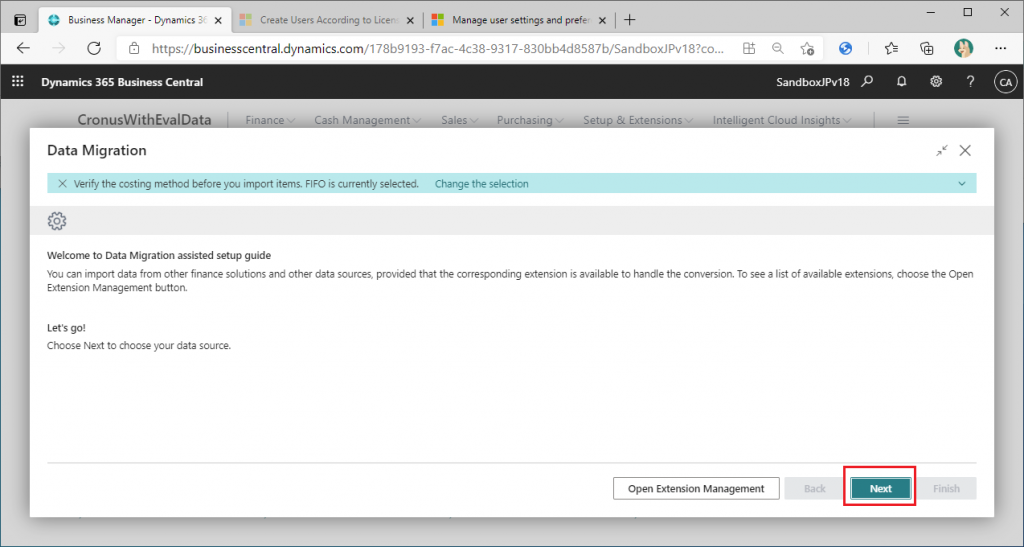The height and width of the screenshot is (547, 1024).
Task: Expand Intelligent Cloud Insights menu
Action: tap(782, 120)
